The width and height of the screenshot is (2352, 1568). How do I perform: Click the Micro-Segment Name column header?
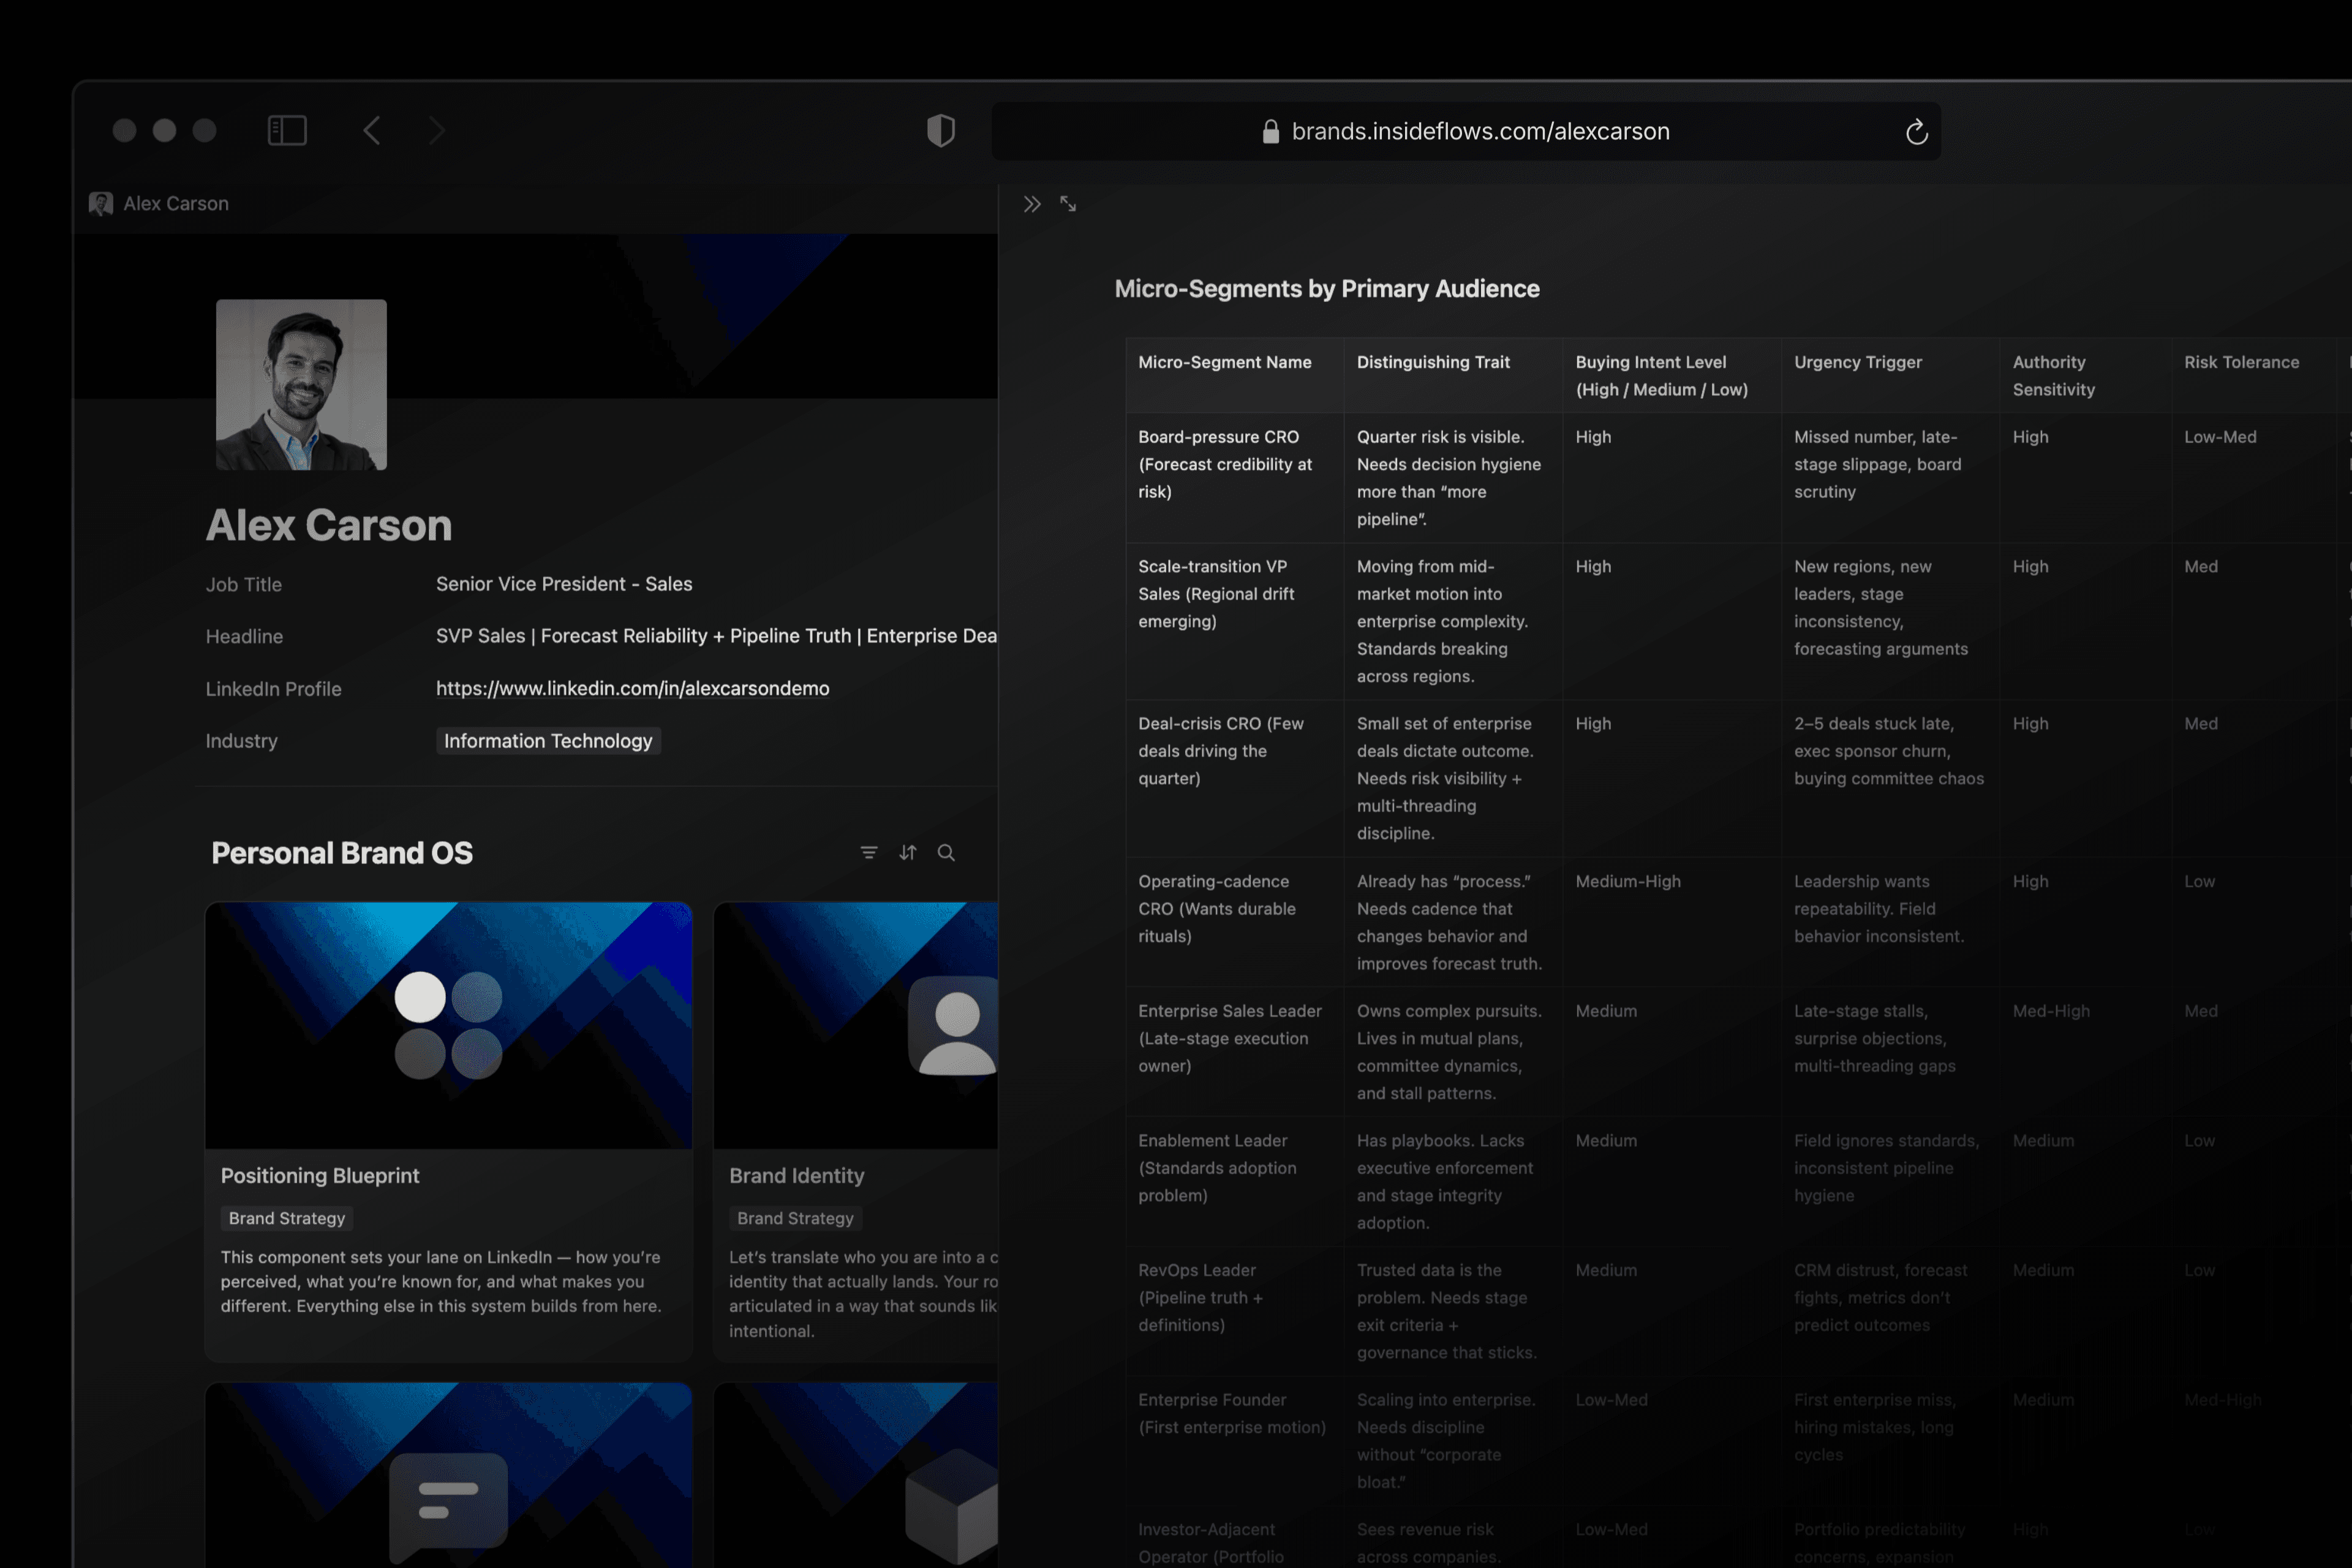(1224, 362)
